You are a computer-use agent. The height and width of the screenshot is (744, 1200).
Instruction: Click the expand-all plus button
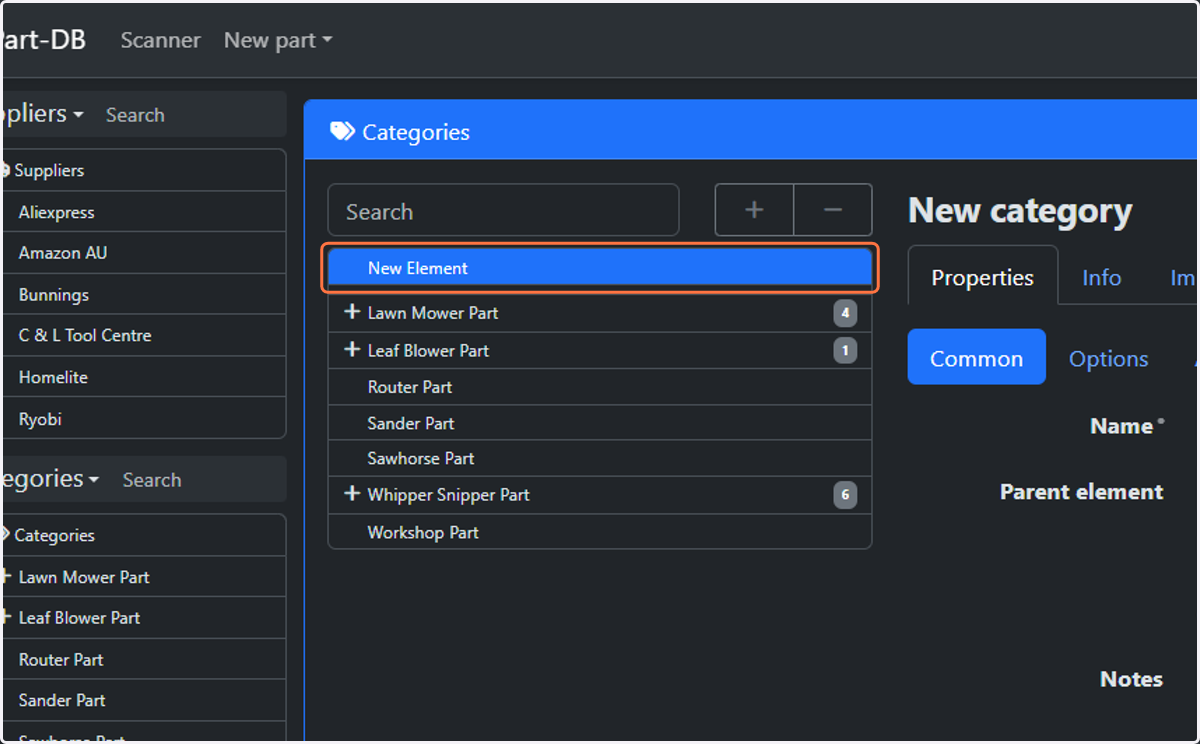click(754, 210)
